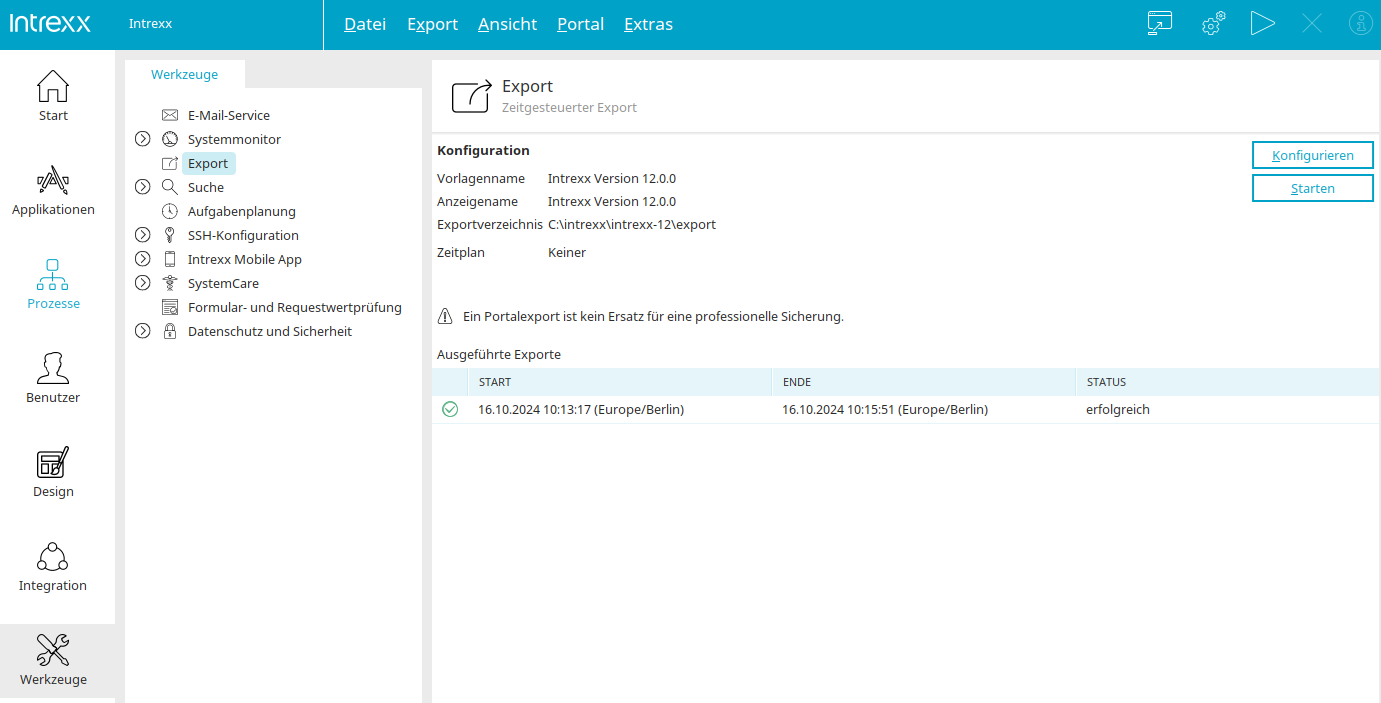Open the Integration module
The width and height of the screenshot is (1381, 703).
tap(53, 566)
